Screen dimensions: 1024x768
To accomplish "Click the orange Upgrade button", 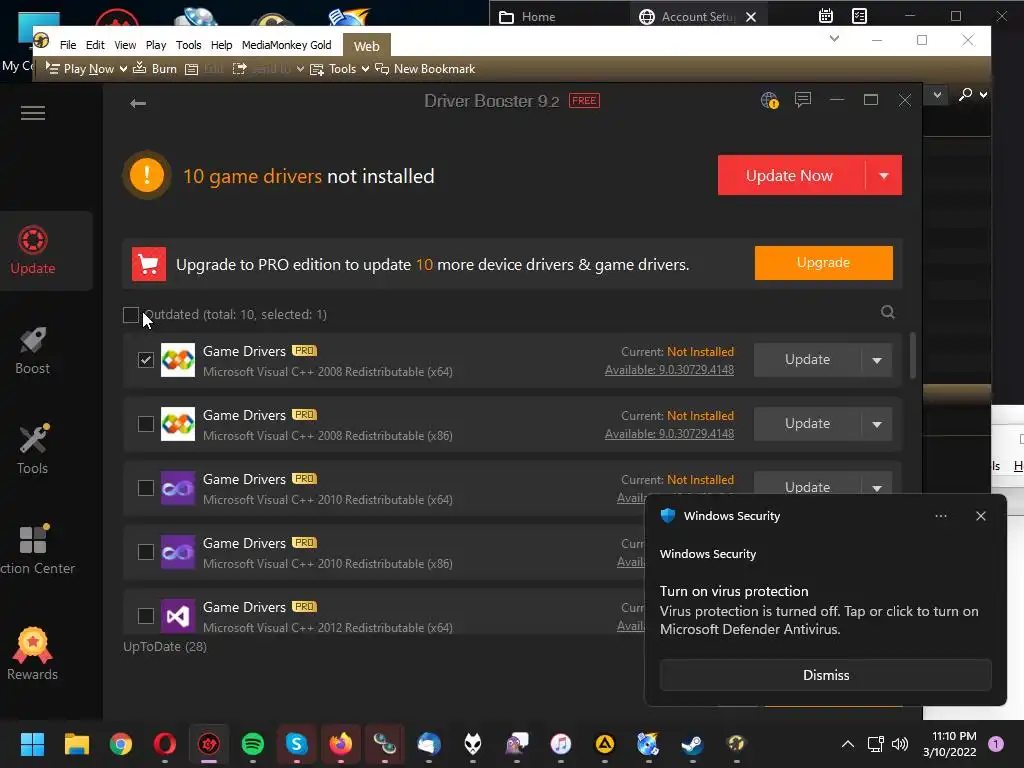I will coord(824,263).
